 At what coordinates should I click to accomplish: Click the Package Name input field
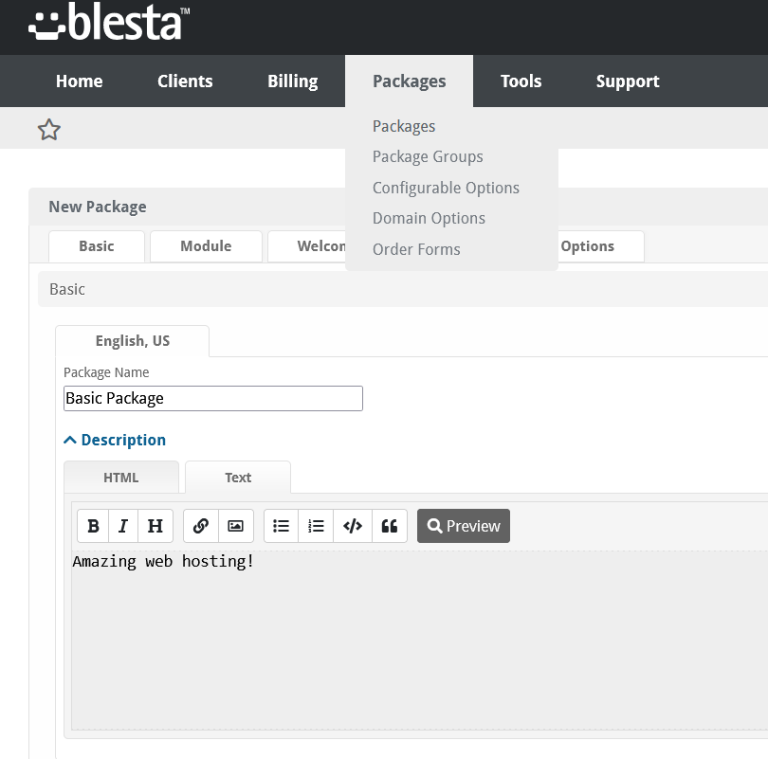click(x=213, y=398)
